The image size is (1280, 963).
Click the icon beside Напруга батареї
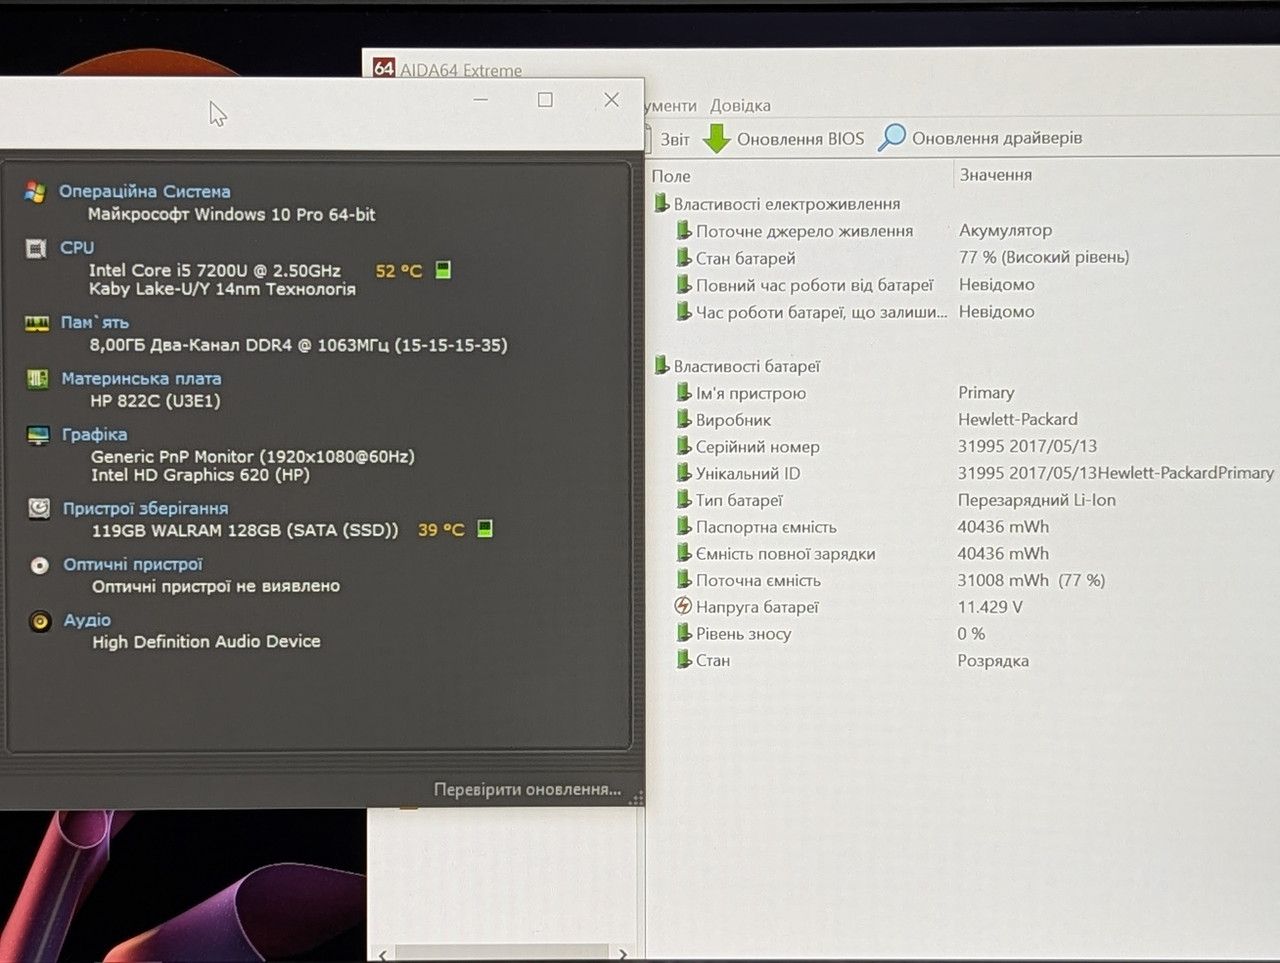(683, 606)
